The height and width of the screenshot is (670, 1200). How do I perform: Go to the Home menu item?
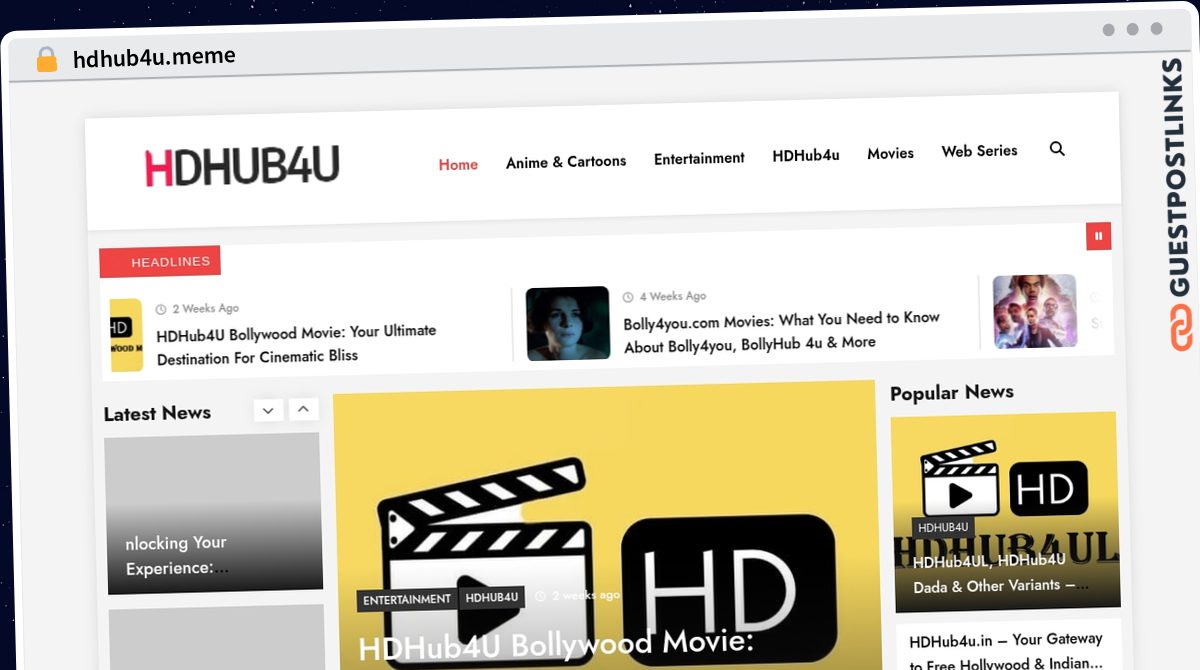coord(458,164)
